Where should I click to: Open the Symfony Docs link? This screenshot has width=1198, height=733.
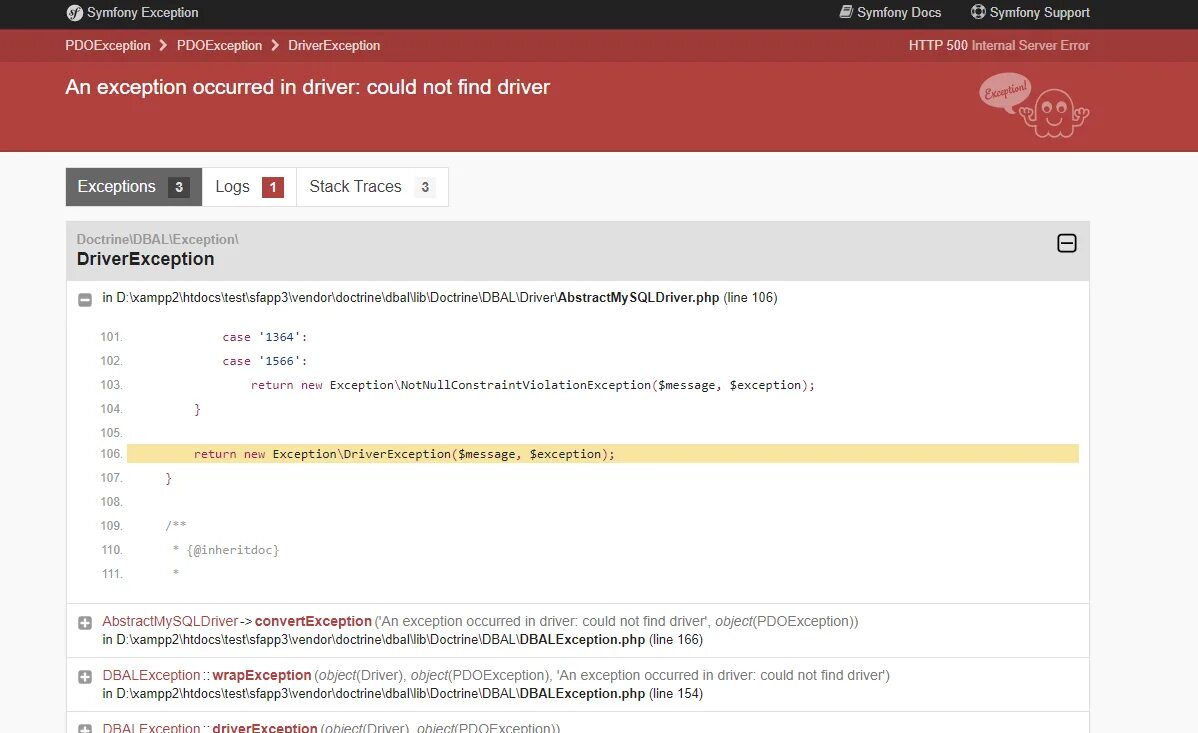coord(890,12)
